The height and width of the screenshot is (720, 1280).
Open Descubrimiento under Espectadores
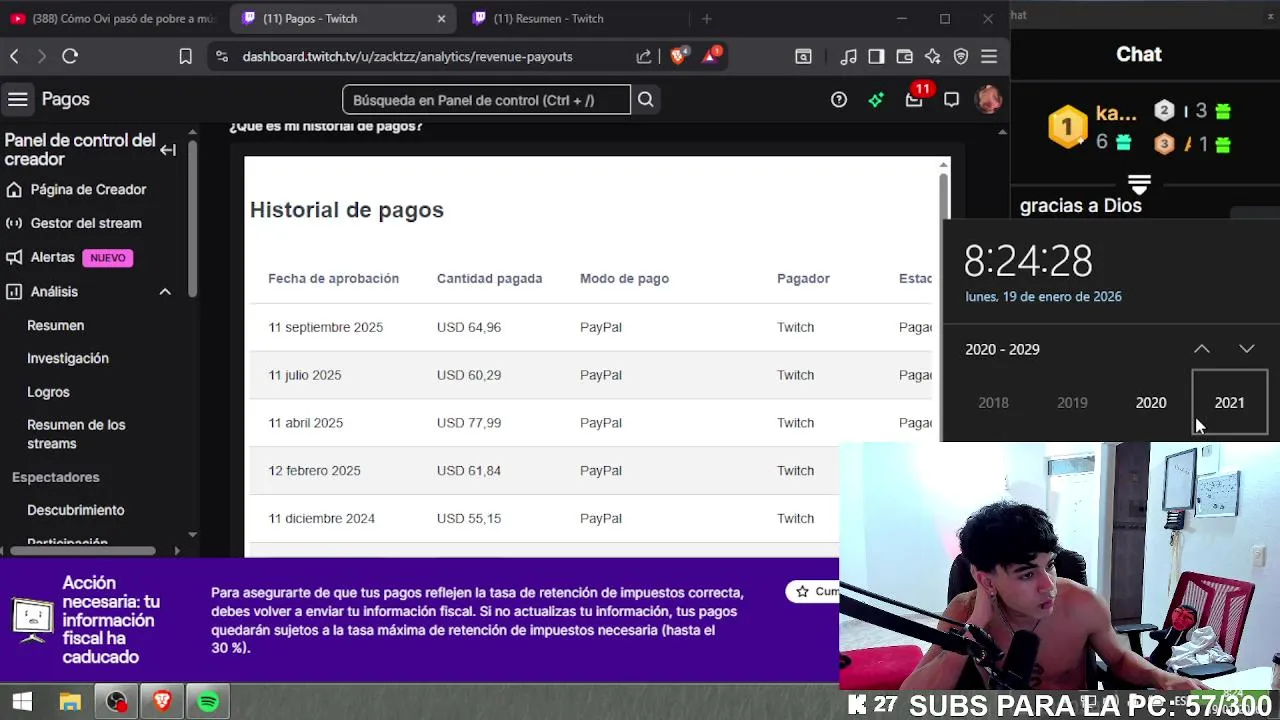pos(76,510)
